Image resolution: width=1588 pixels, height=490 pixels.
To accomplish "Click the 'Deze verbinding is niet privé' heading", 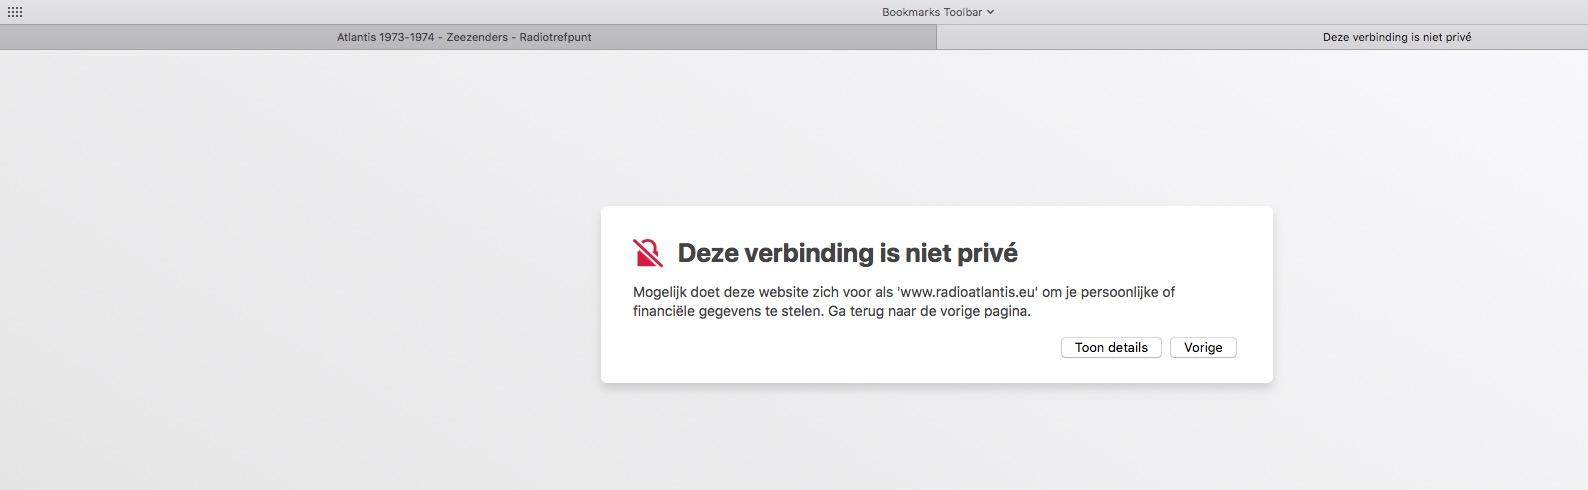I will coord(847,253).
